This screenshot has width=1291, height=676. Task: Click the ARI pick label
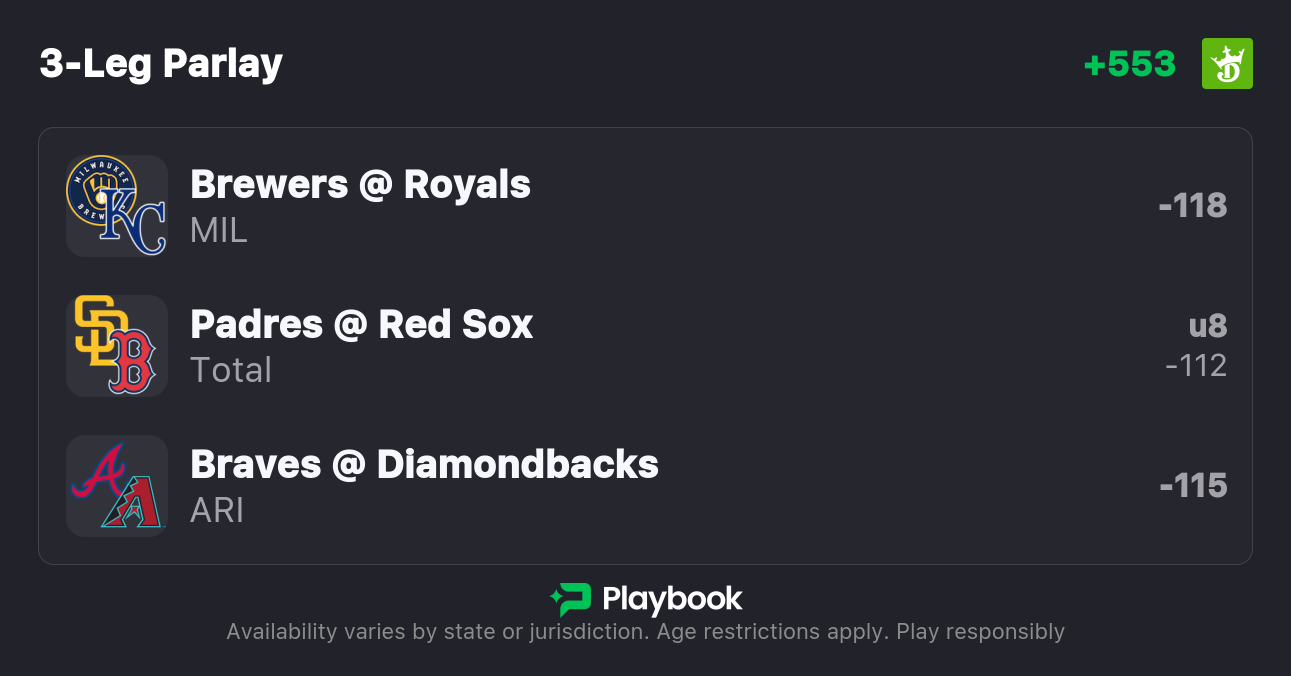click(x=217, y=511)
